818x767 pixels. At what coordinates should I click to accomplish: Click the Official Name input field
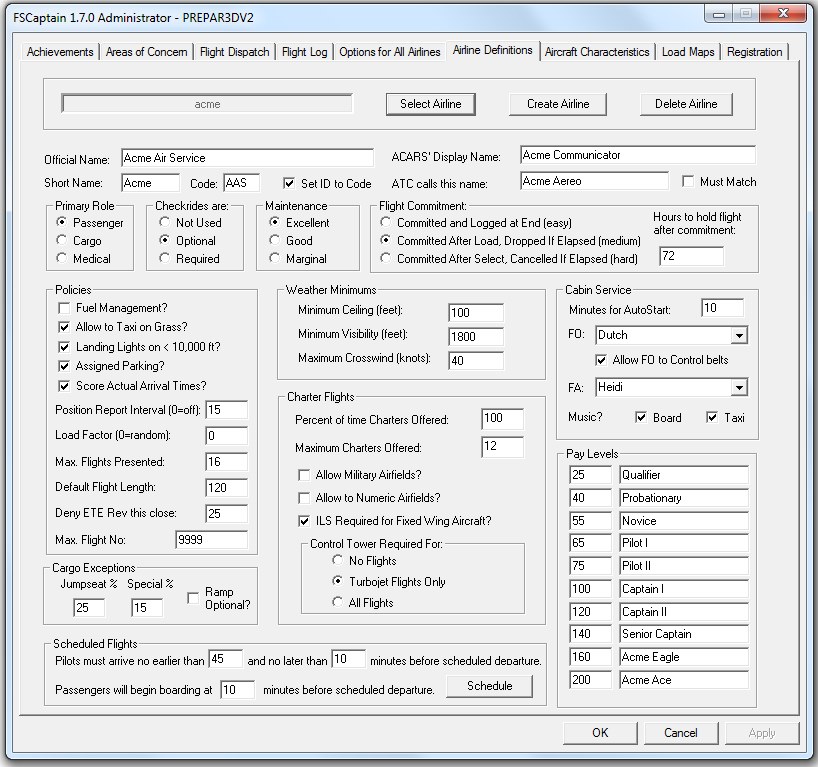pyautogui.click(x=247, y=158)
